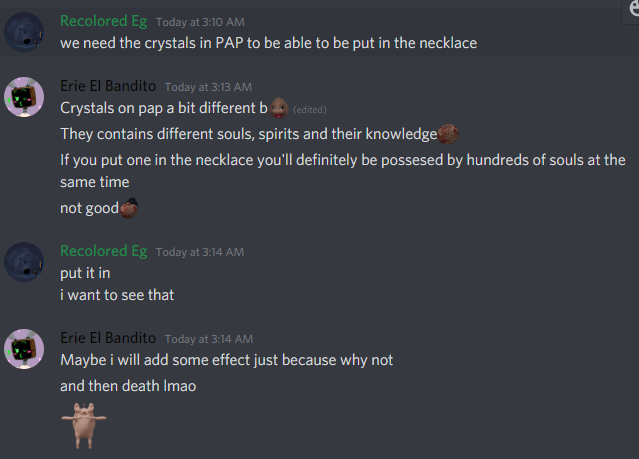Open Recolored Eg username at 3:10 AM

[104, 21]
